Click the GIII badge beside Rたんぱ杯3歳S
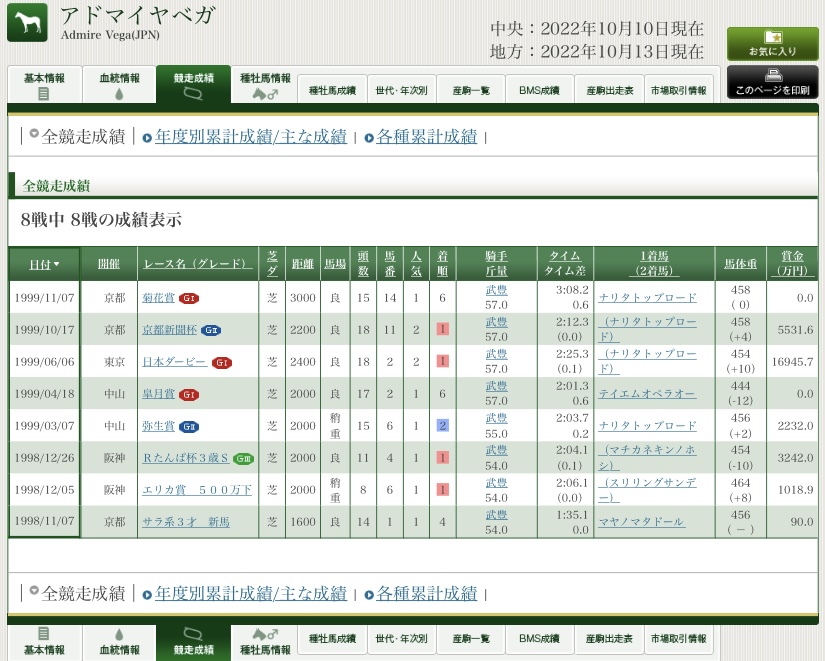This screenshot has height=661, width=825. pos(243,458)
